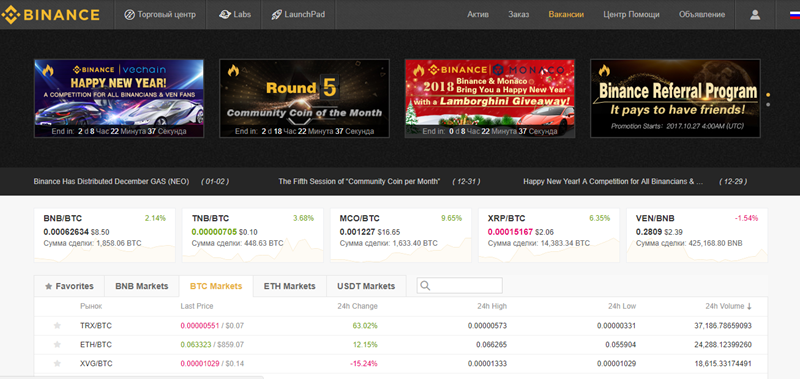Star TRX/BTC as a favorite
Screen dimensions: 800x379
tap(57, 325)
